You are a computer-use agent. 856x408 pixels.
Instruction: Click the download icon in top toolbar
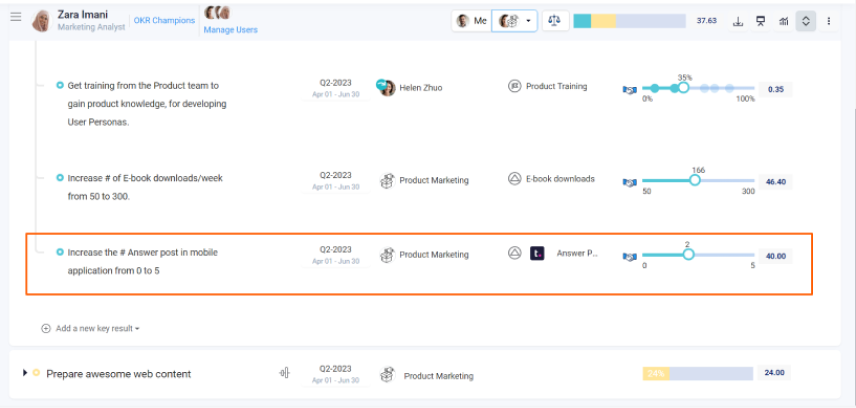click(x=738, y=21)
